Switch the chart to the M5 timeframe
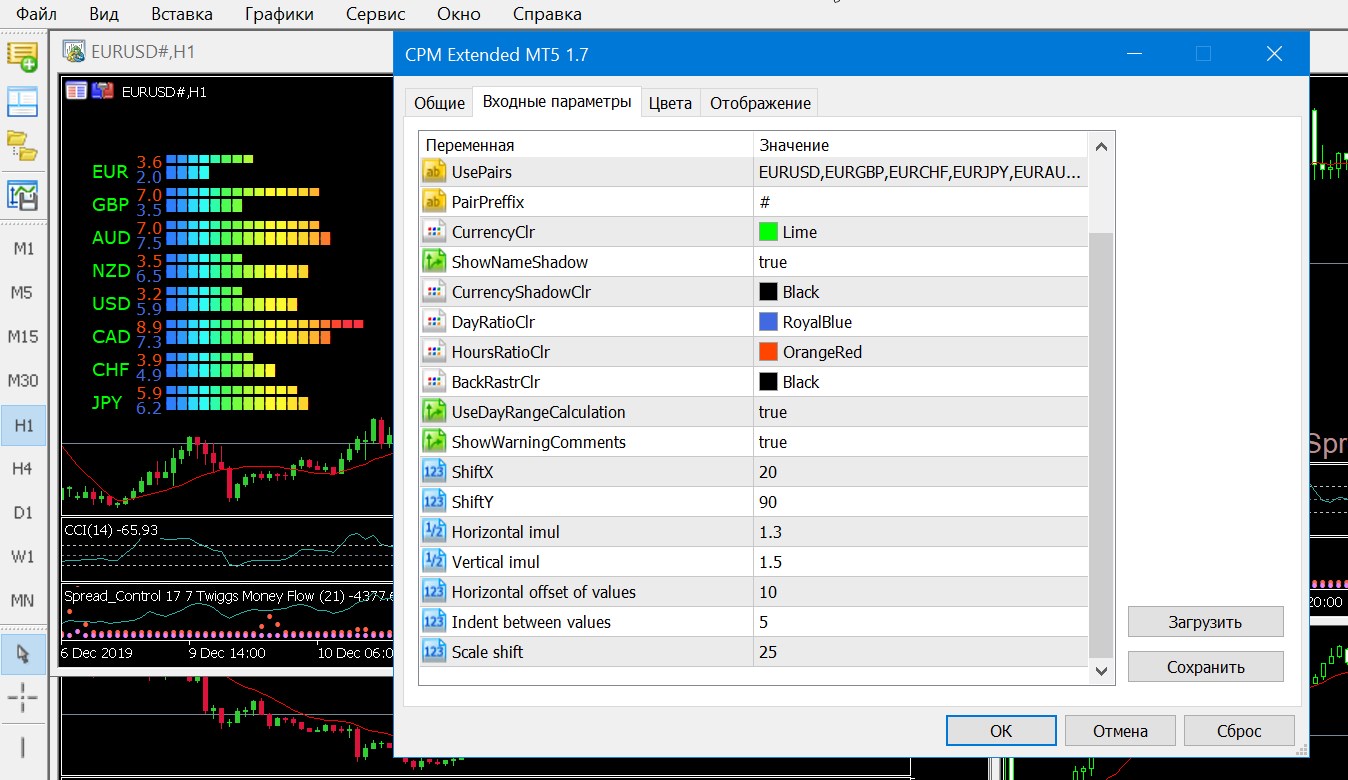This screenshot has height=780, width=1348. pyautogui.click(x=23, y=293)
